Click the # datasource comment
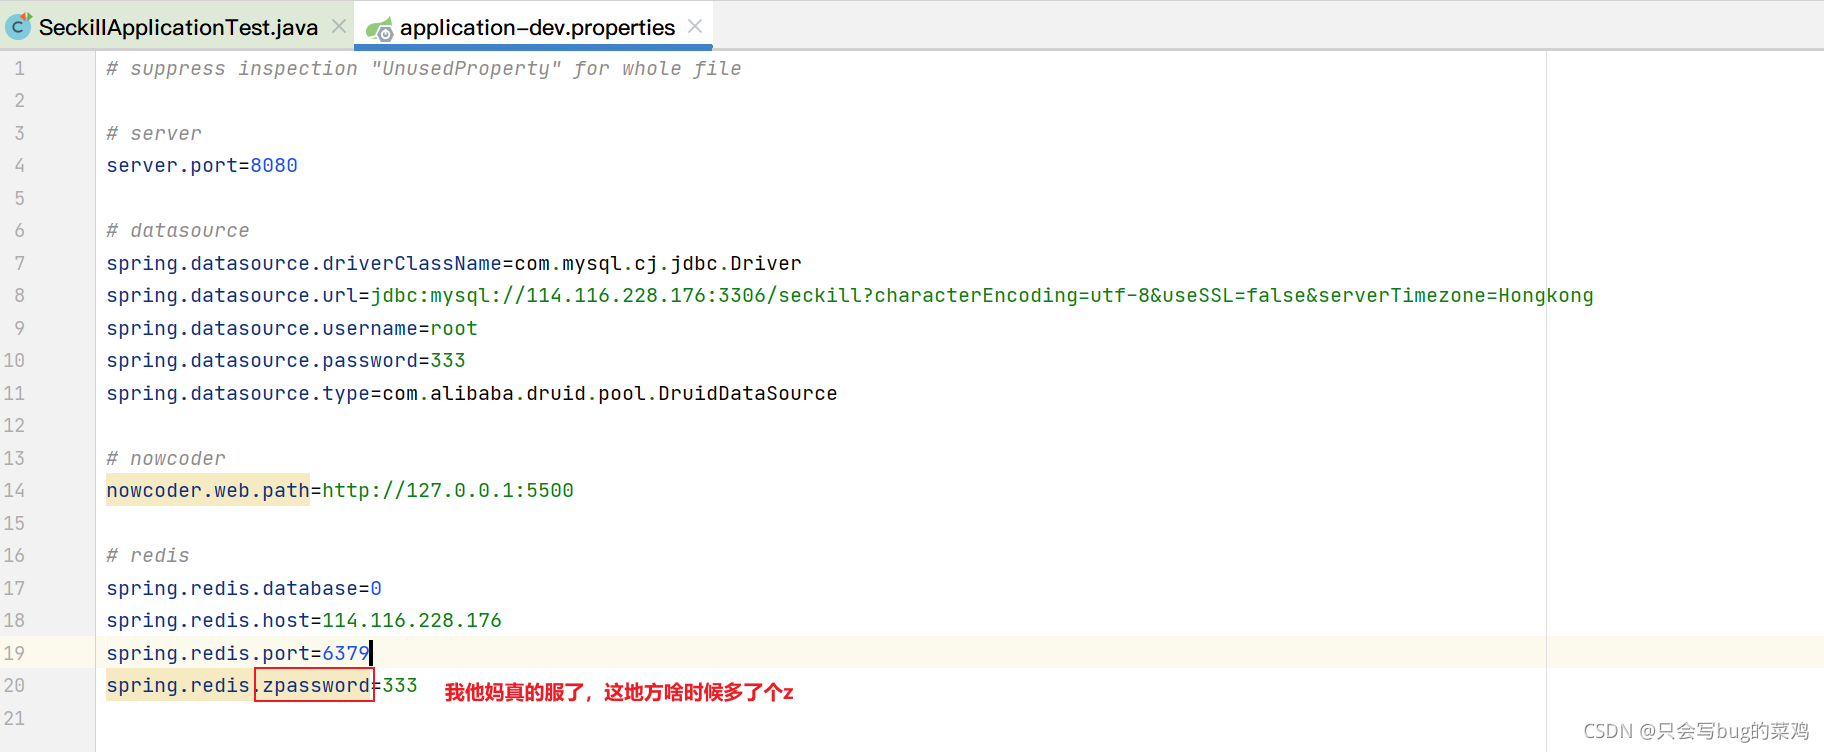Screen dimensions: 1824x752 (x=178, y=230)
